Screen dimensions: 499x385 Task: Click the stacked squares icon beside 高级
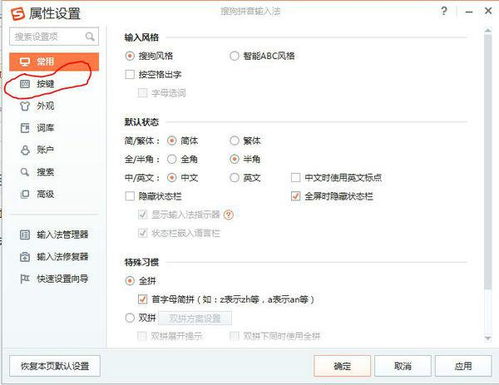25,194
